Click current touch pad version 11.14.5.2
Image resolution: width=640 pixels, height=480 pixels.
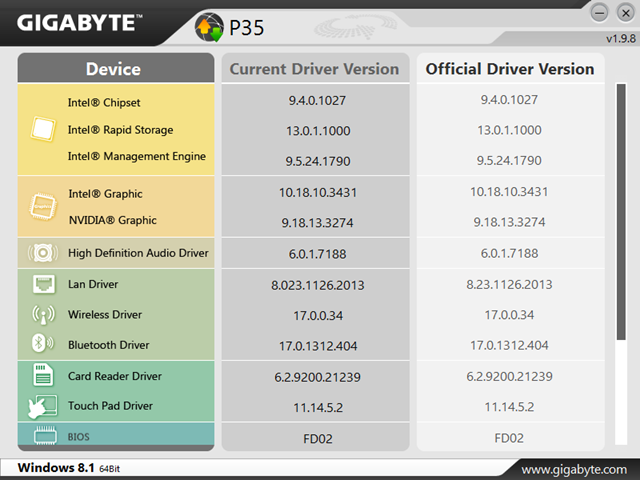(x=318, y=407)
